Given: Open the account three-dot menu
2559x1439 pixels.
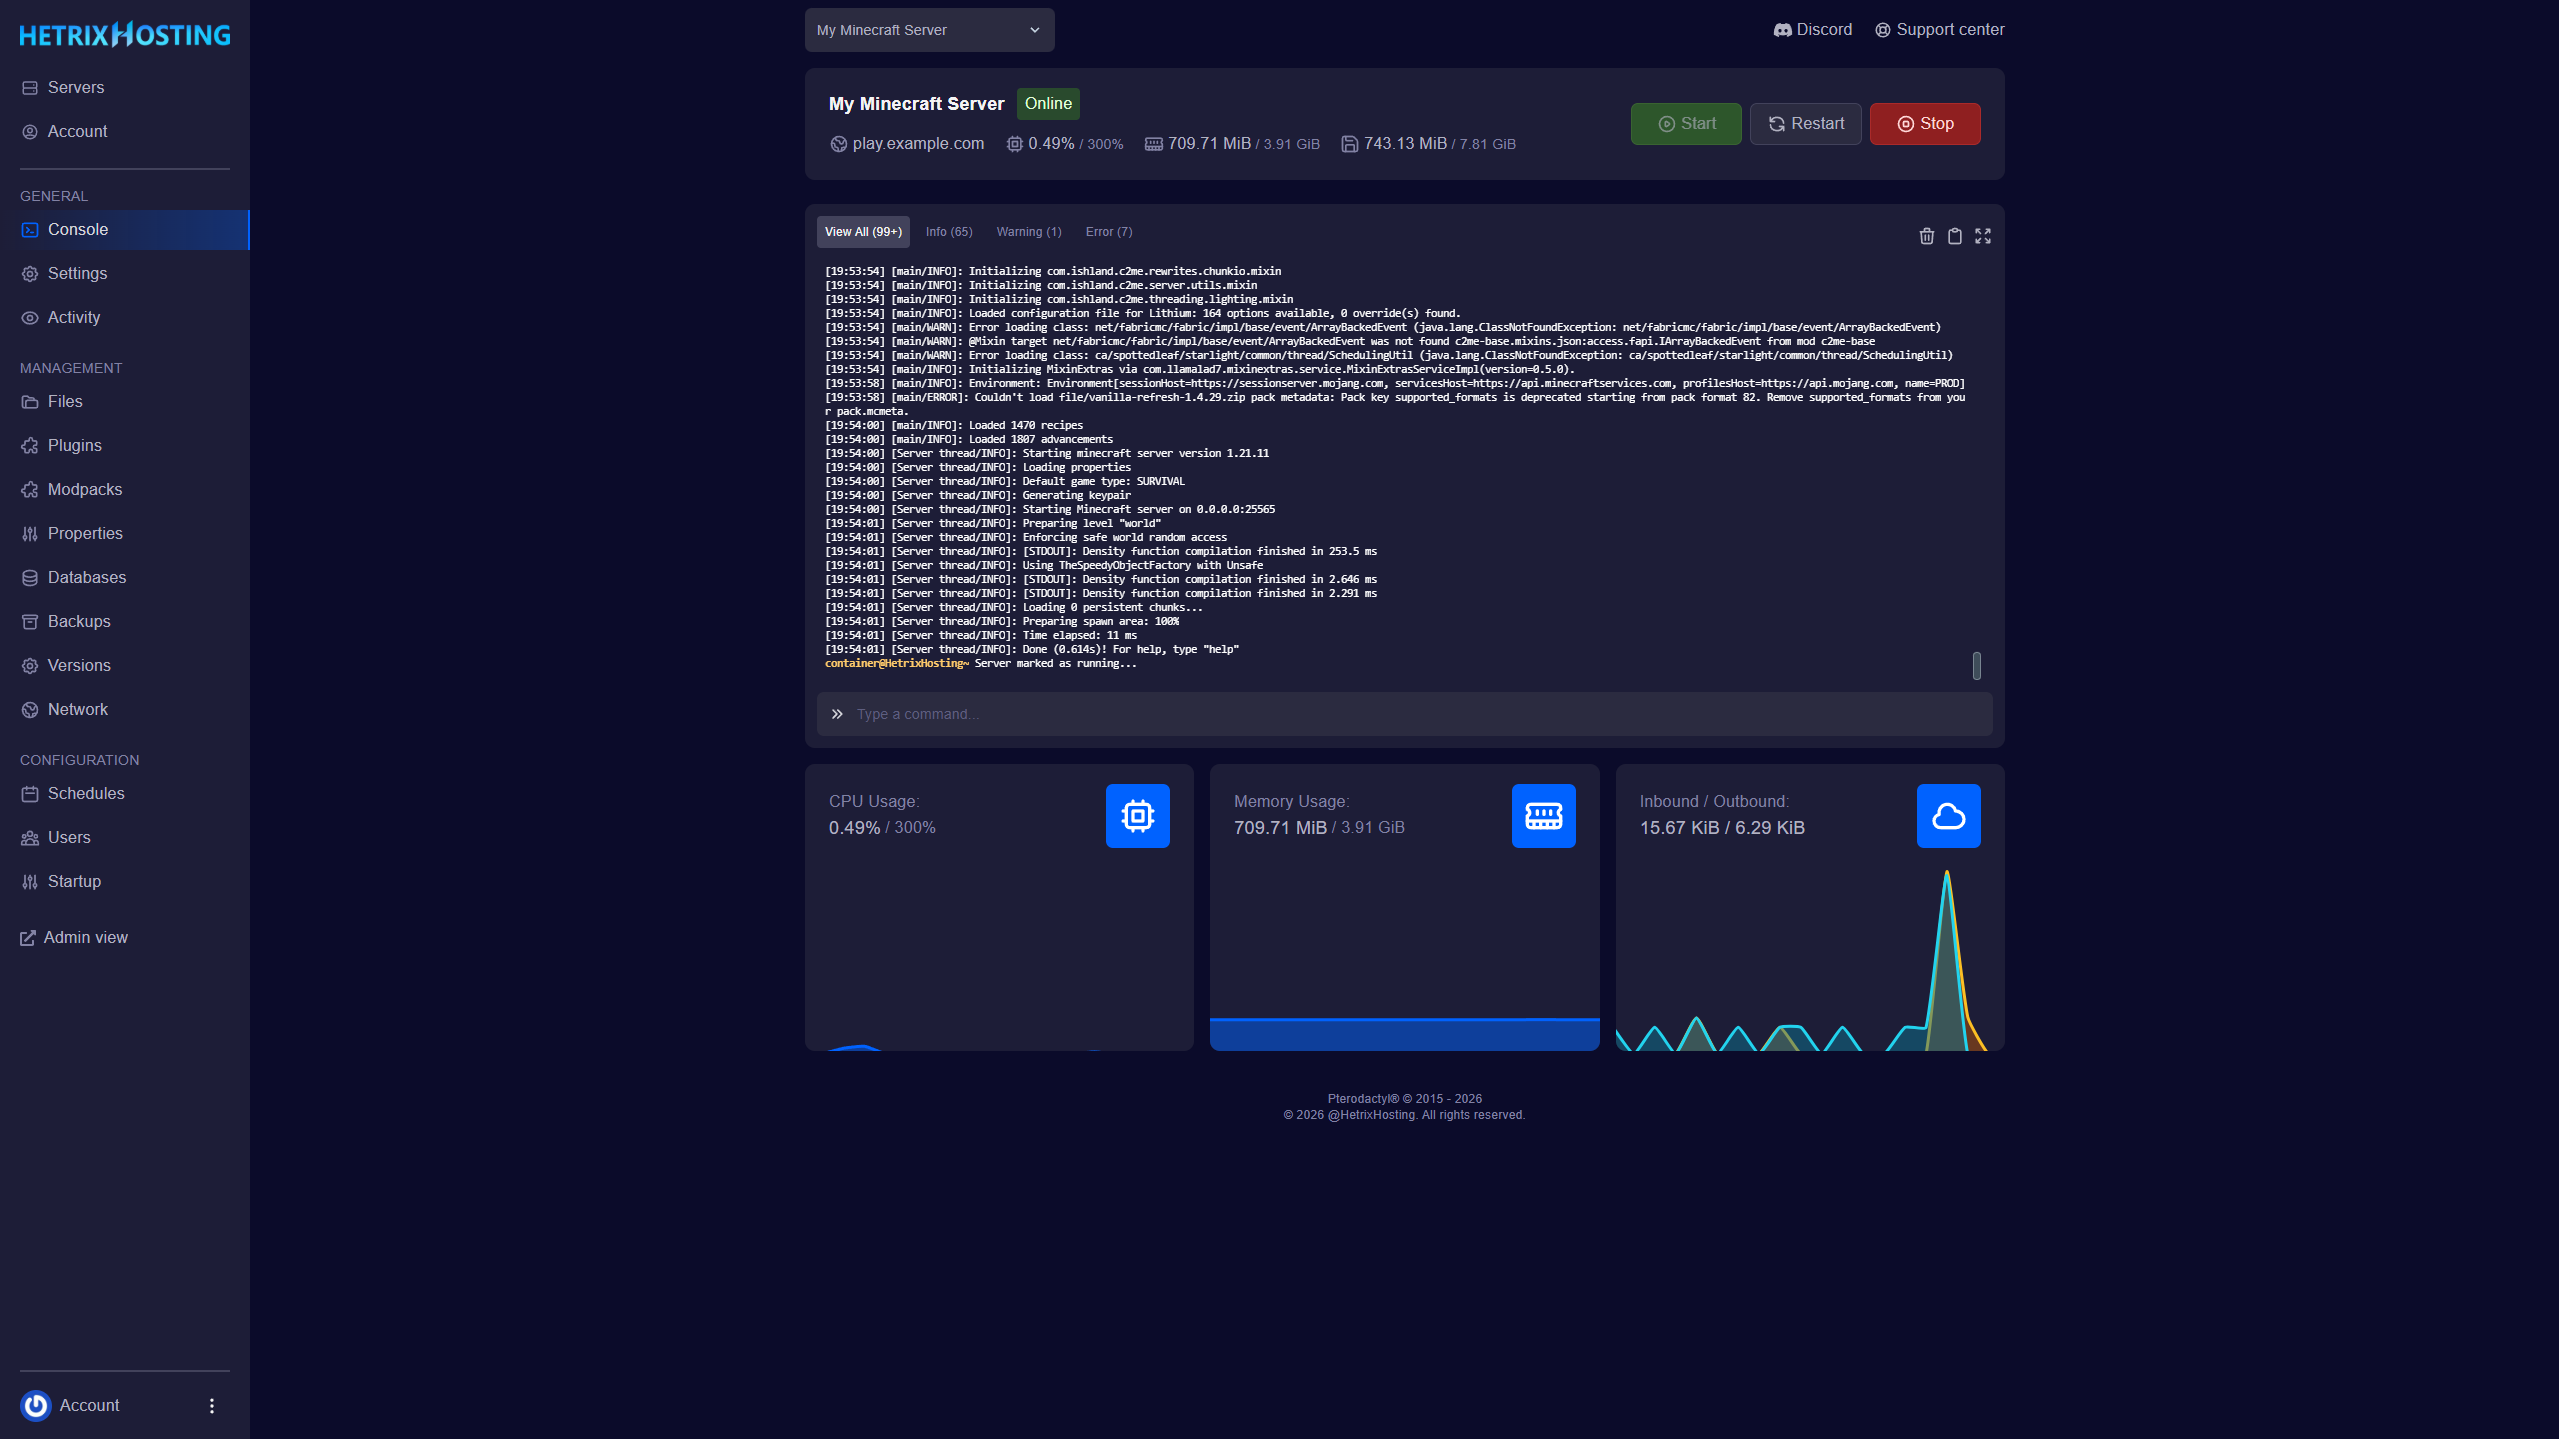Looking at the screenshot, I should point(212,1406).
